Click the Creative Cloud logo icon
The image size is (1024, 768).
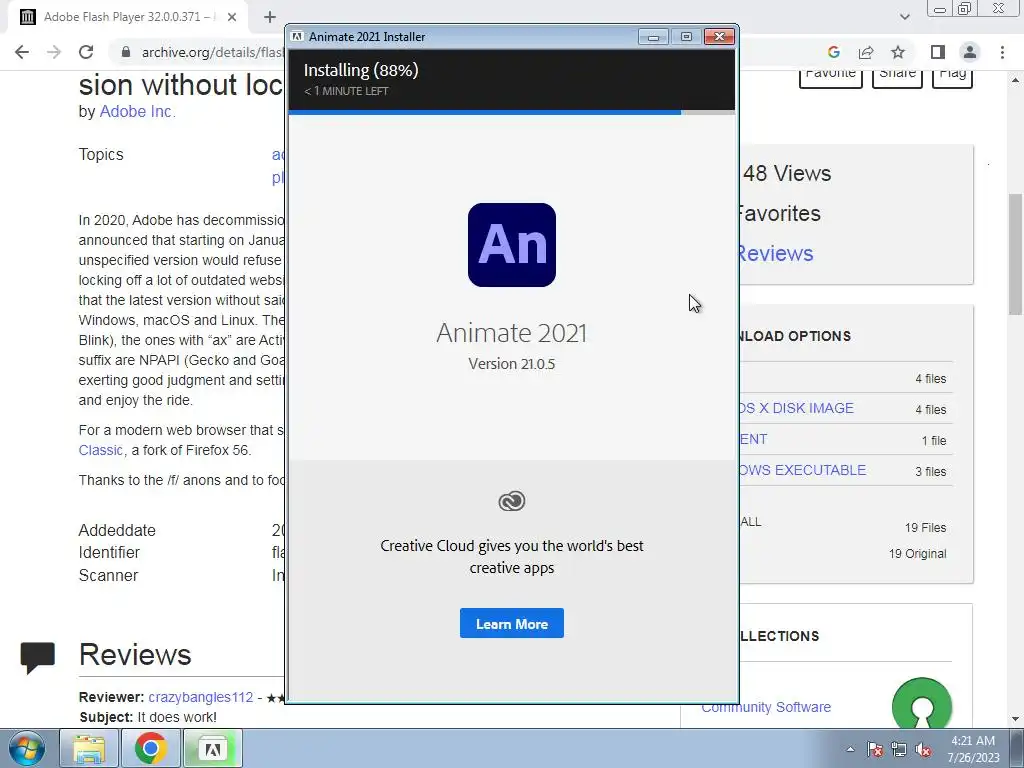tap(511, 501)
